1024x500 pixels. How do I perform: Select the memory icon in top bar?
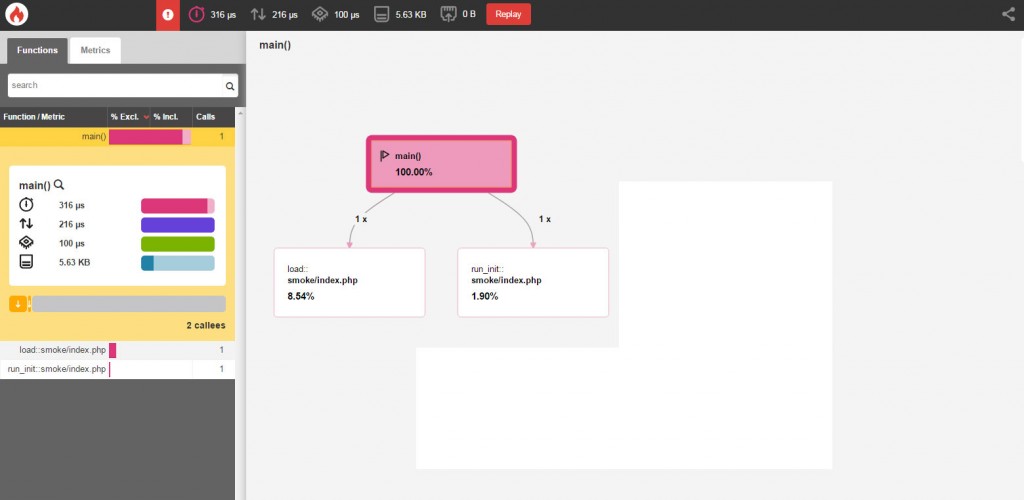tap(382, 14)
